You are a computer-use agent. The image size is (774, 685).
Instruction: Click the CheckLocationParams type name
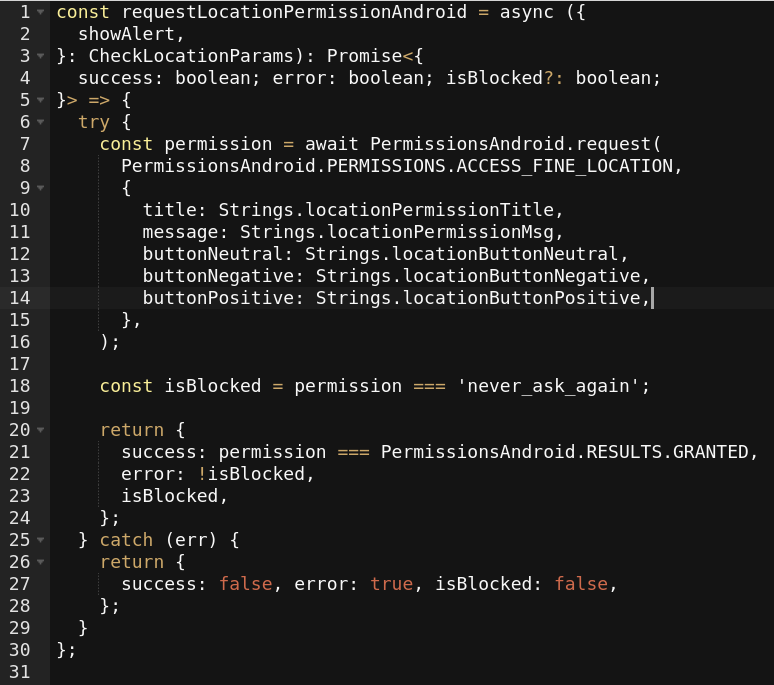(191, 56)
